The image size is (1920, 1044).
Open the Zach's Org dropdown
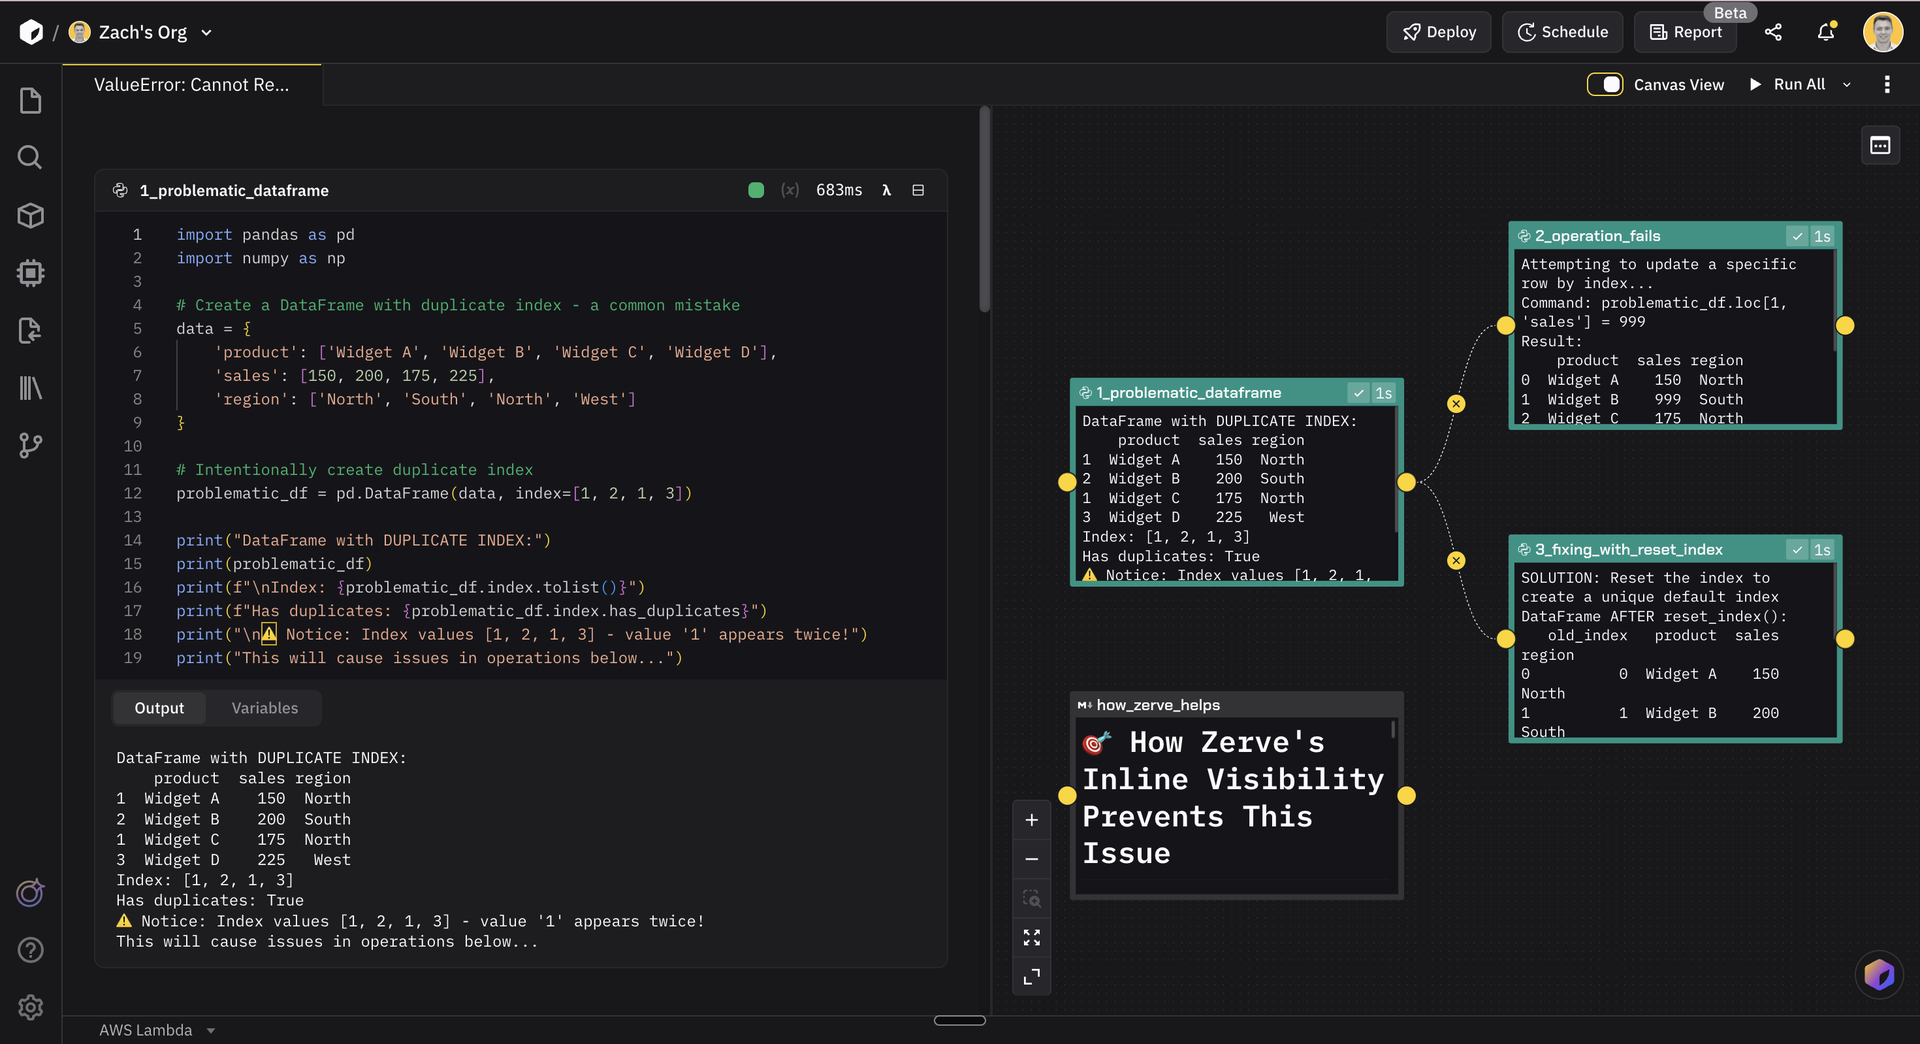click(207, 32)
